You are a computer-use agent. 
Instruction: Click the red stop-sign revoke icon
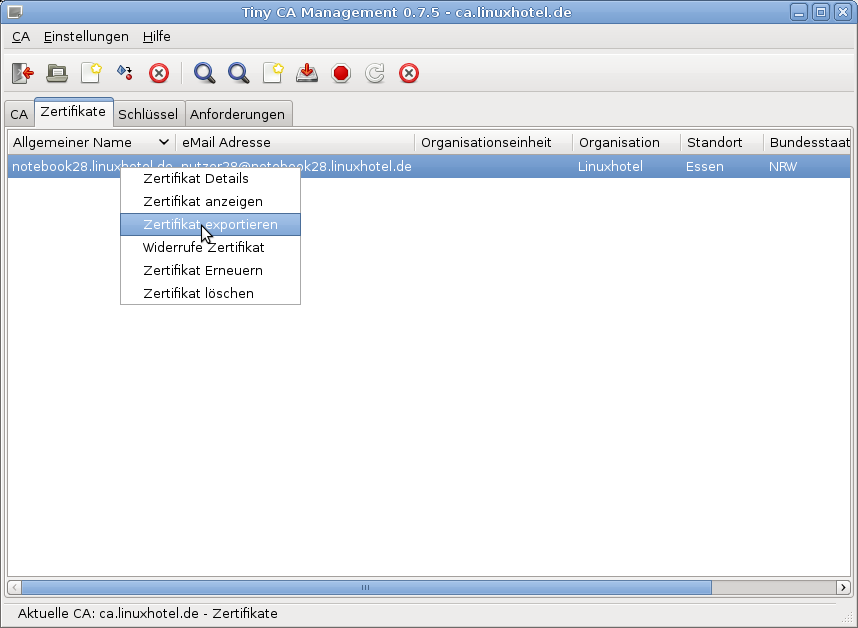tap(341, 73)
